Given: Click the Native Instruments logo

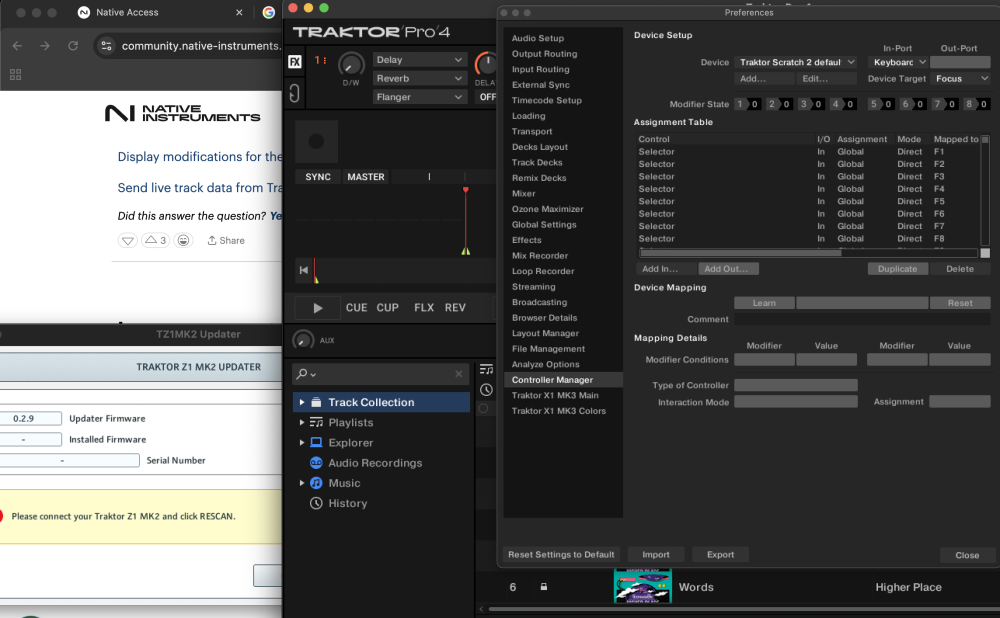Looking at the screenshot, I should [182, 114].
